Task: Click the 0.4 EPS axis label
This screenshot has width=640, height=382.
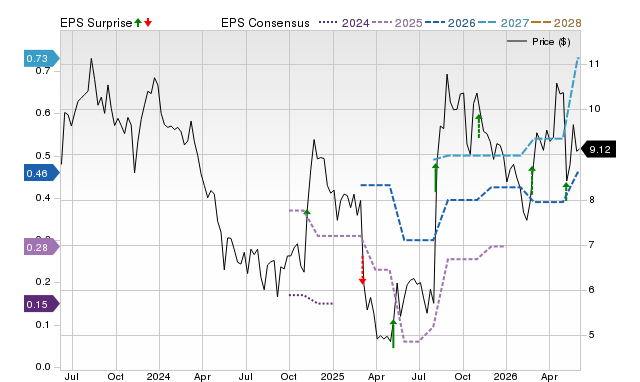Action: 43,198
